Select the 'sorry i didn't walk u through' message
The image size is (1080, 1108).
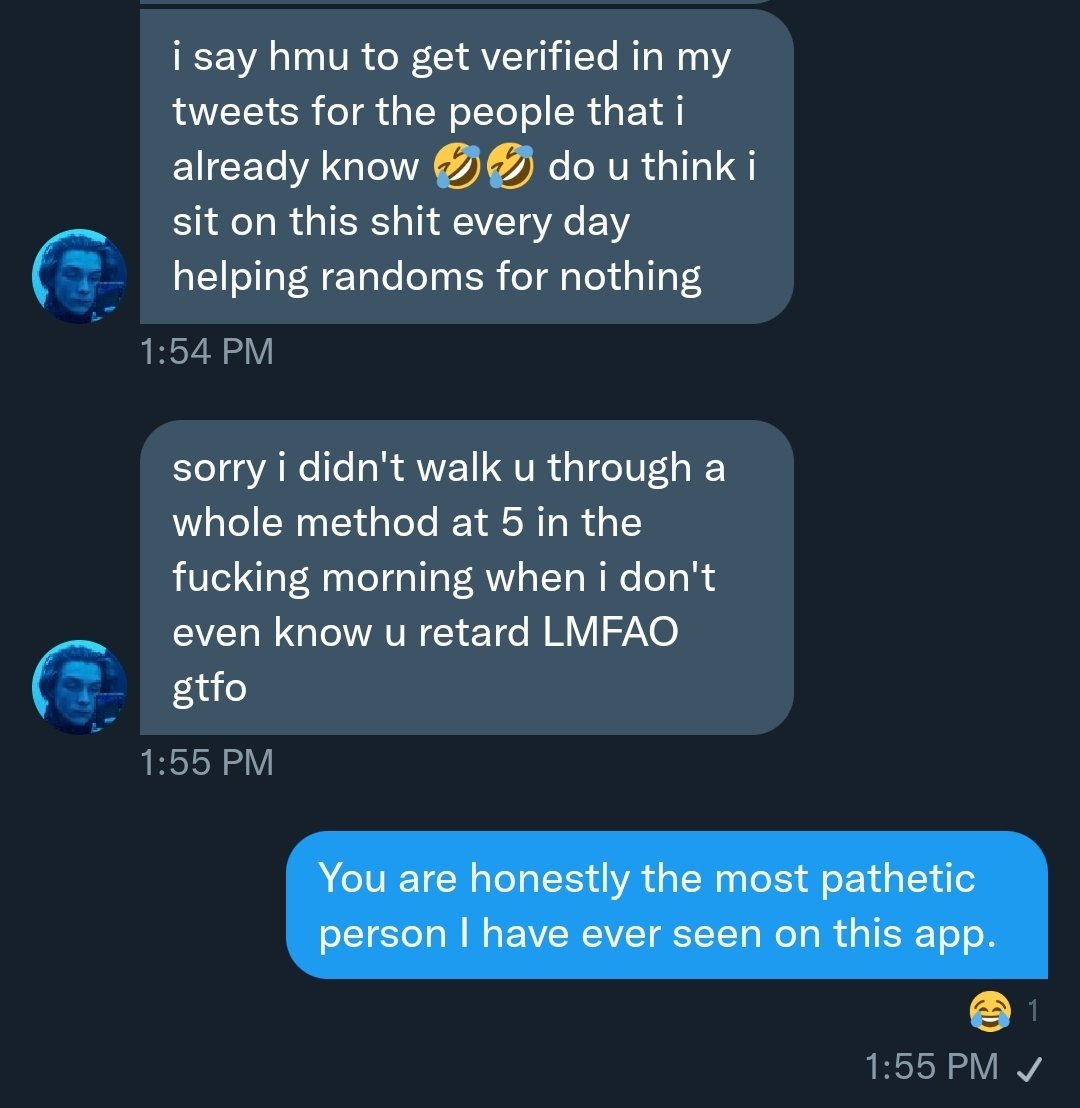click(x=466, y=577)
